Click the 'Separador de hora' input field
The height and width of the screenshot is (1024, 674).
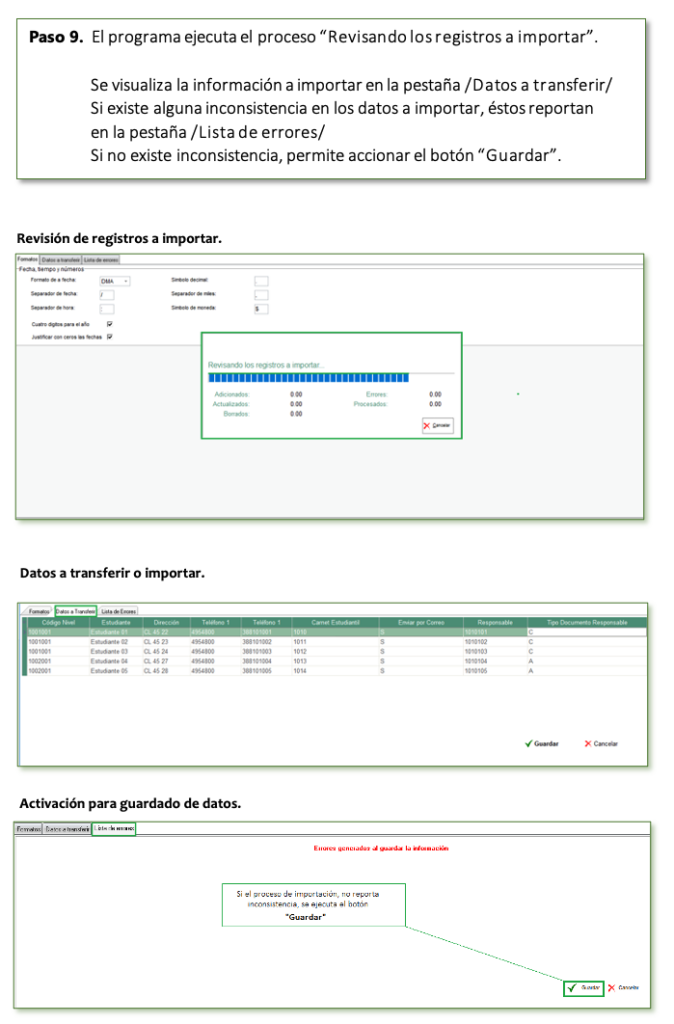click(107, 309)
